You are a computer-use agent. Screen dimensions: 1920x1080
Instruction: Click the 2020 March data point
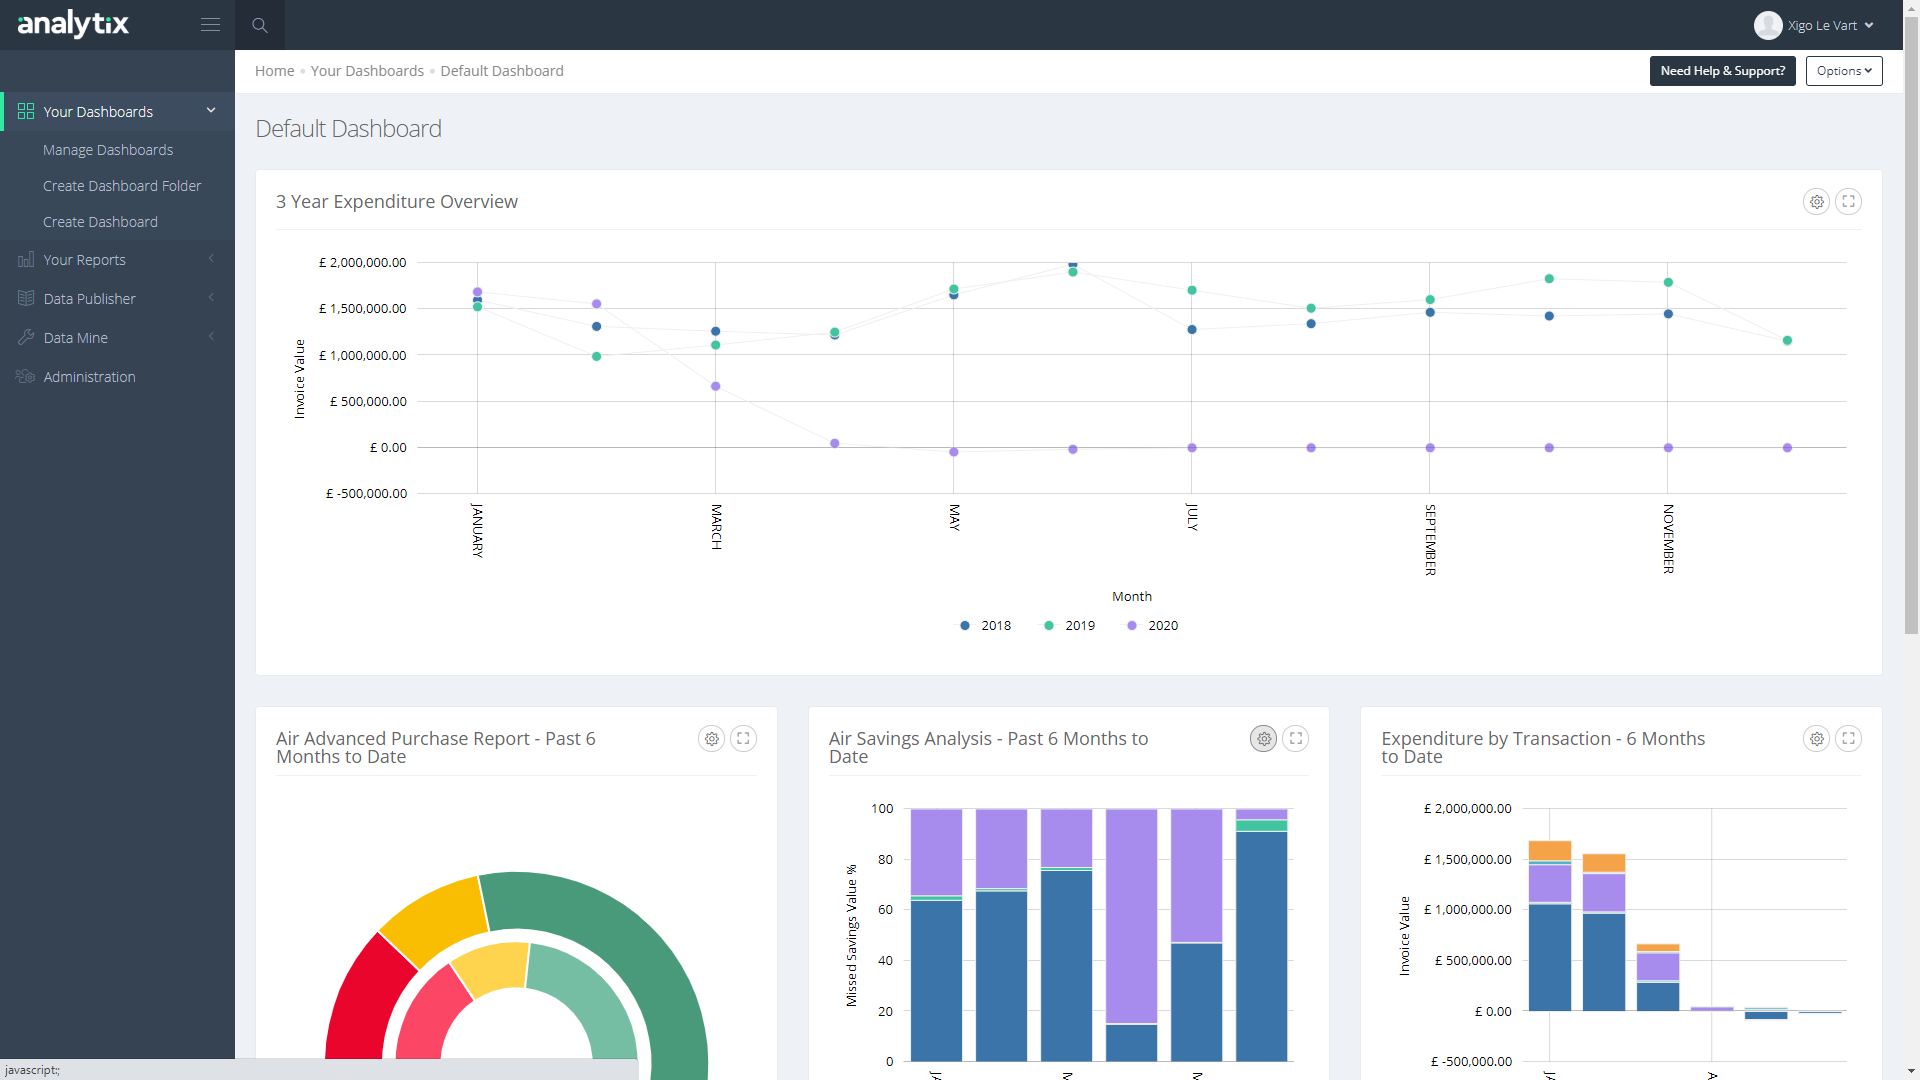click(x=715, y=386)
